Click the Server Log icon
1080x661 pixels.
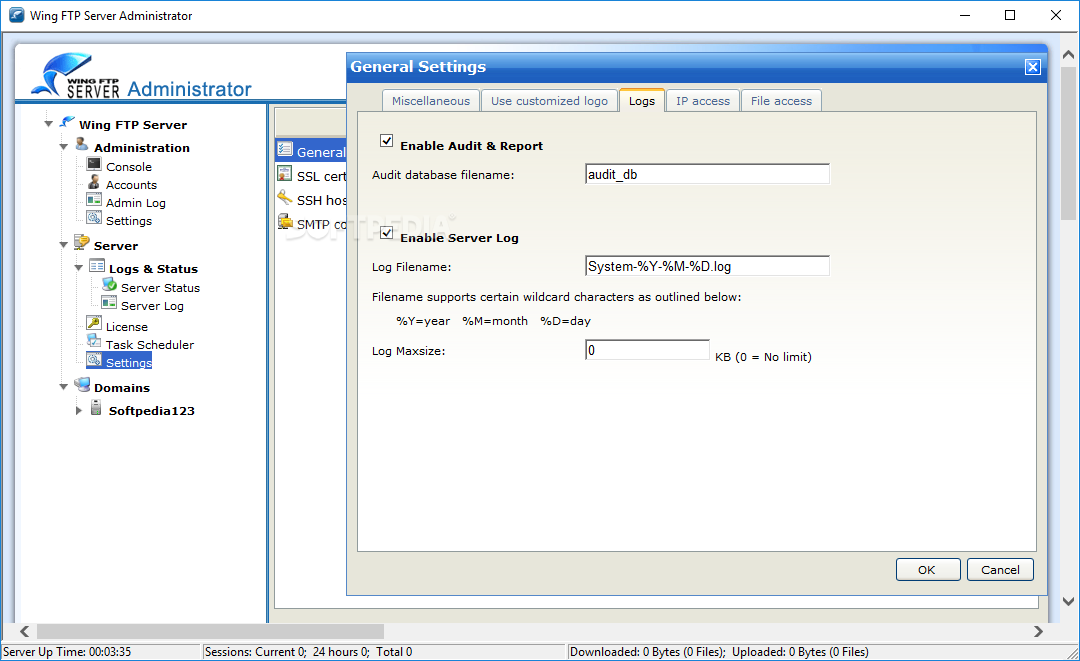pyautogui.click(x=109, y=302)
